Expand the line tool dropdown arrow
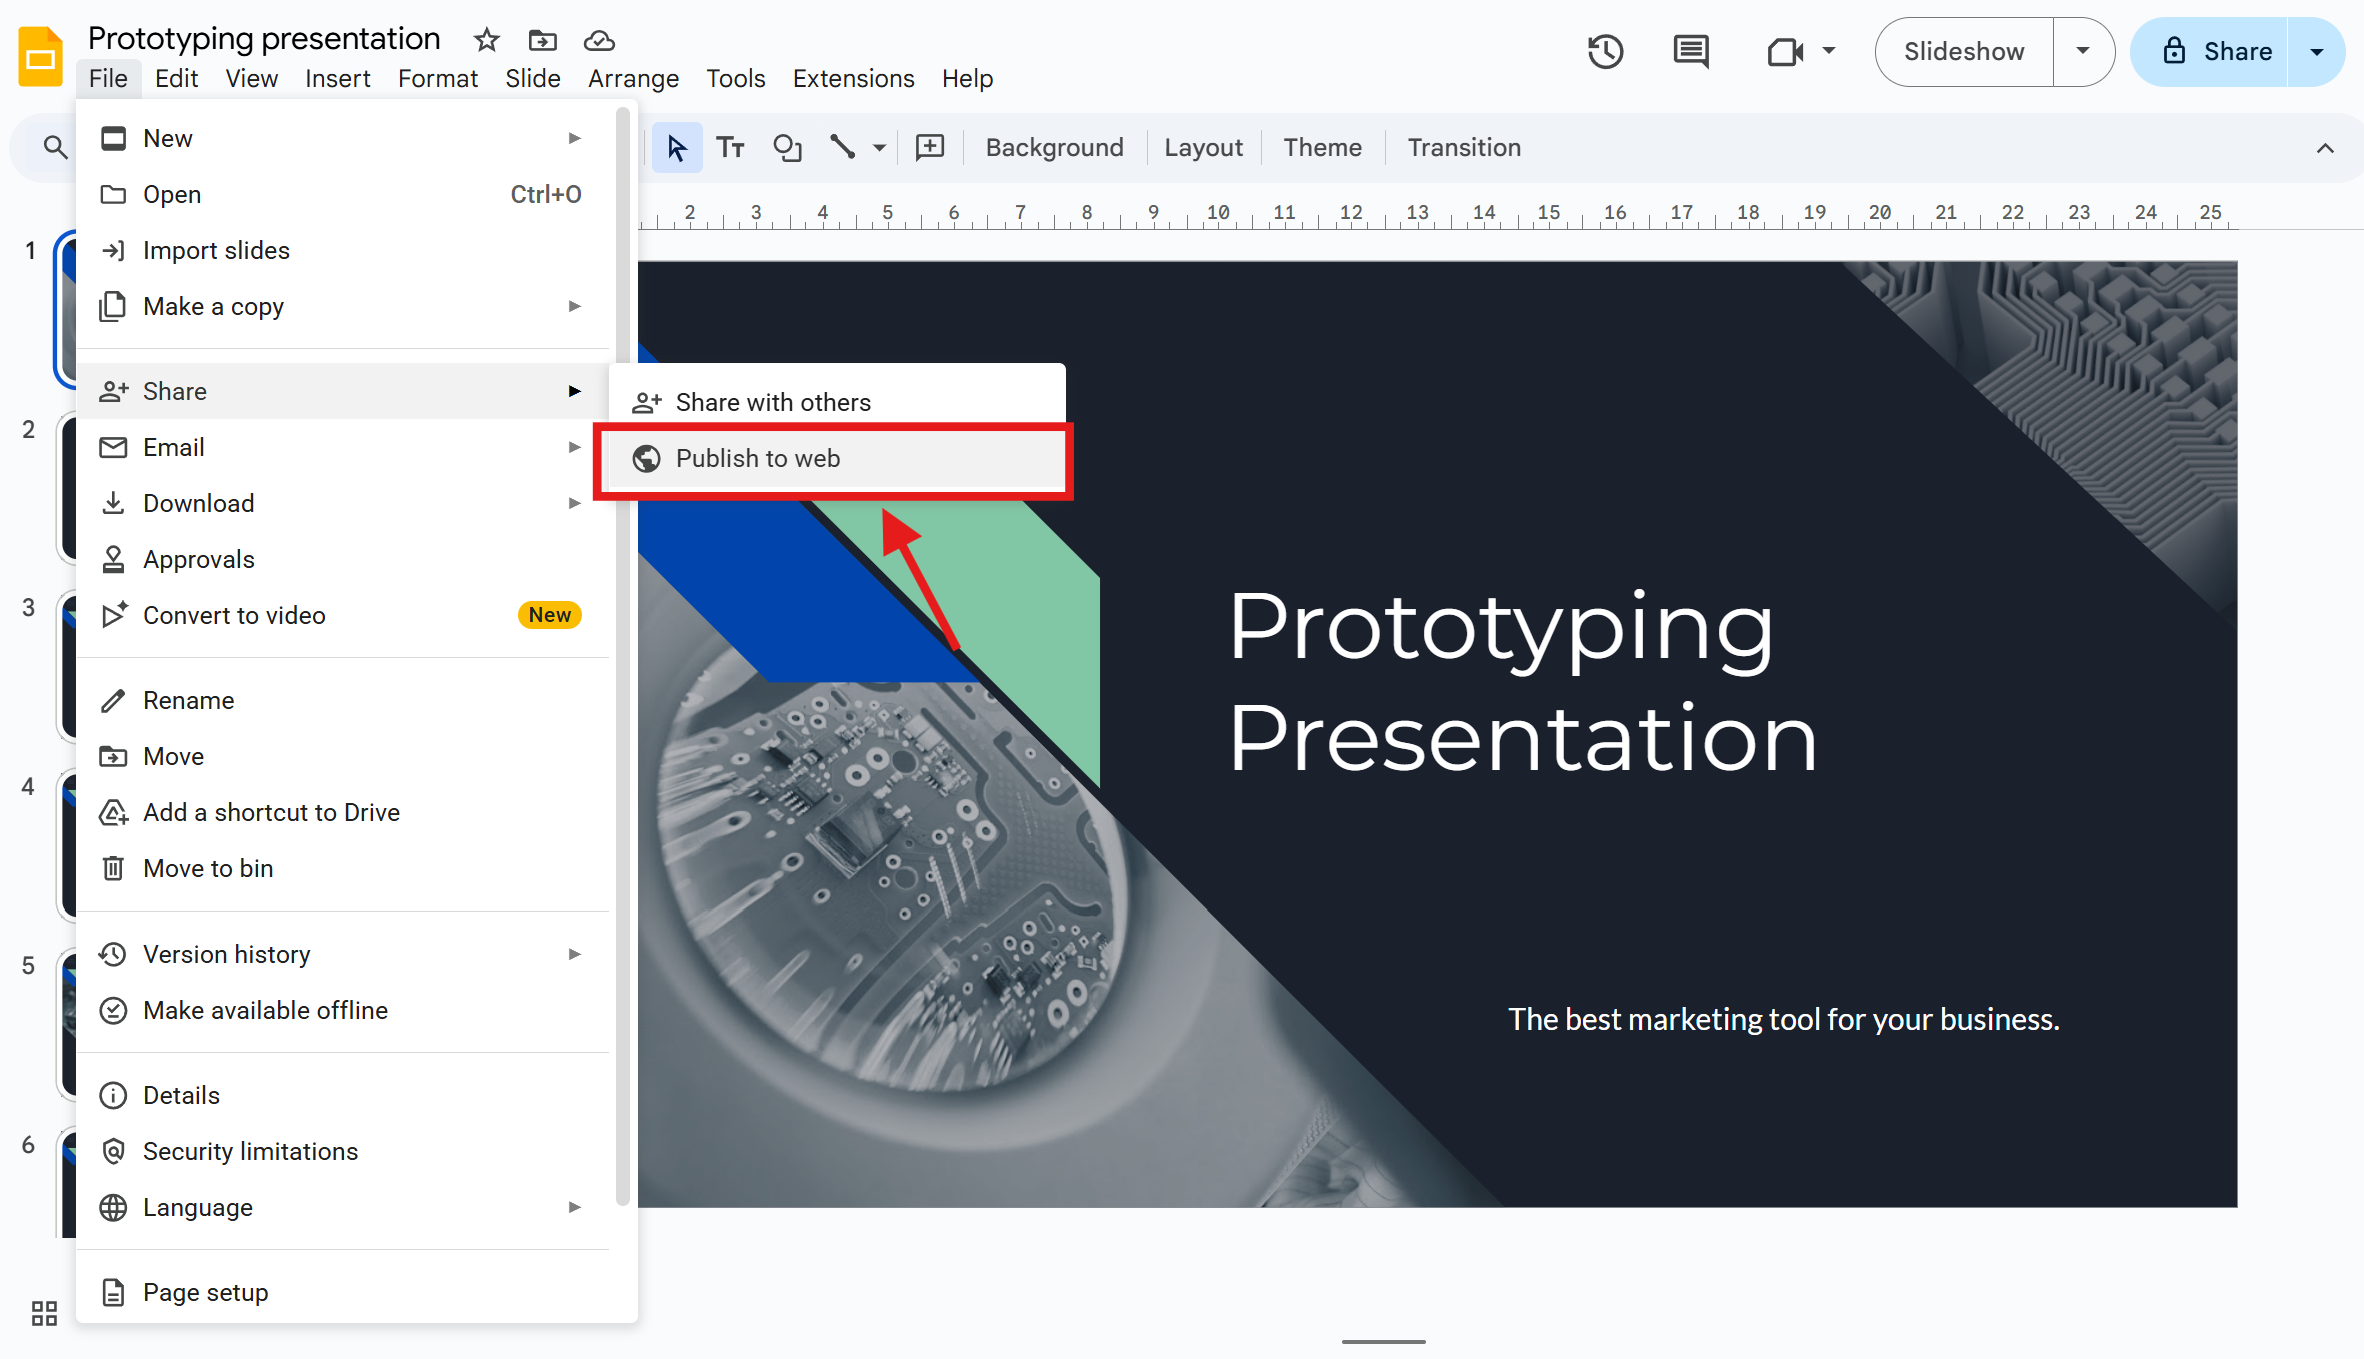Image resolution: width=2364 pixels, height=1359 pixels. click(879, 148)
